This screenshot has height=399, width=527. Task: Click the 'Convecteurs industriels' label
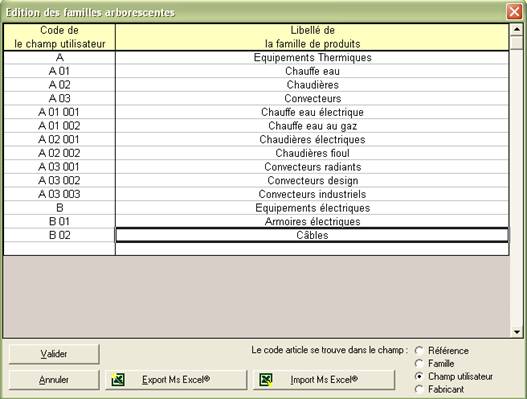[x=312, y=194]
